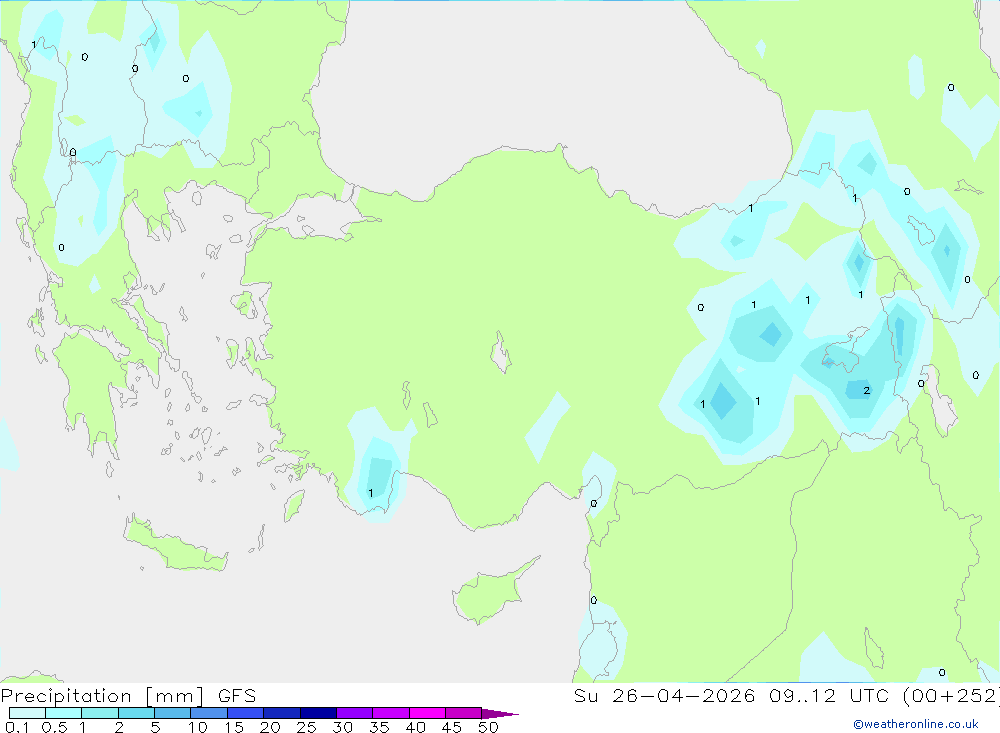
Task: Pick the violet swatch between 30 and 35
Action: click(x=355, y=713)
